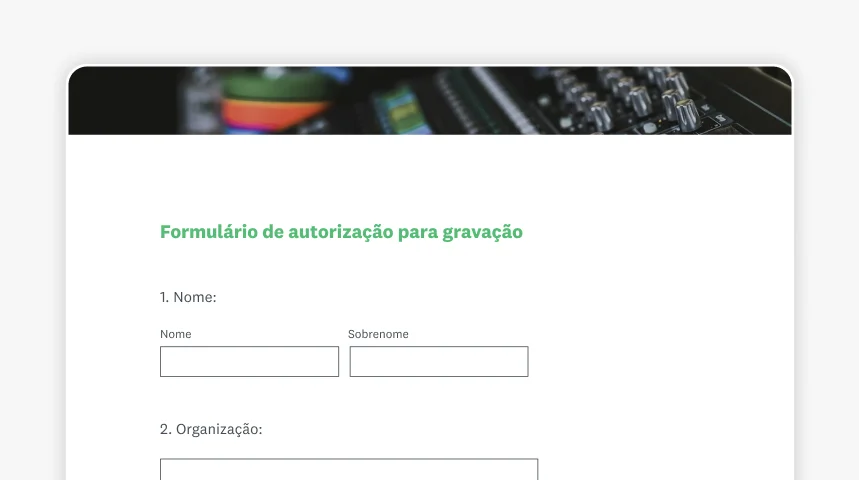The height and width of the screenshot is (480, 859).
Task: Click the word 'Formulário' in the title
Action: point(209,232)
